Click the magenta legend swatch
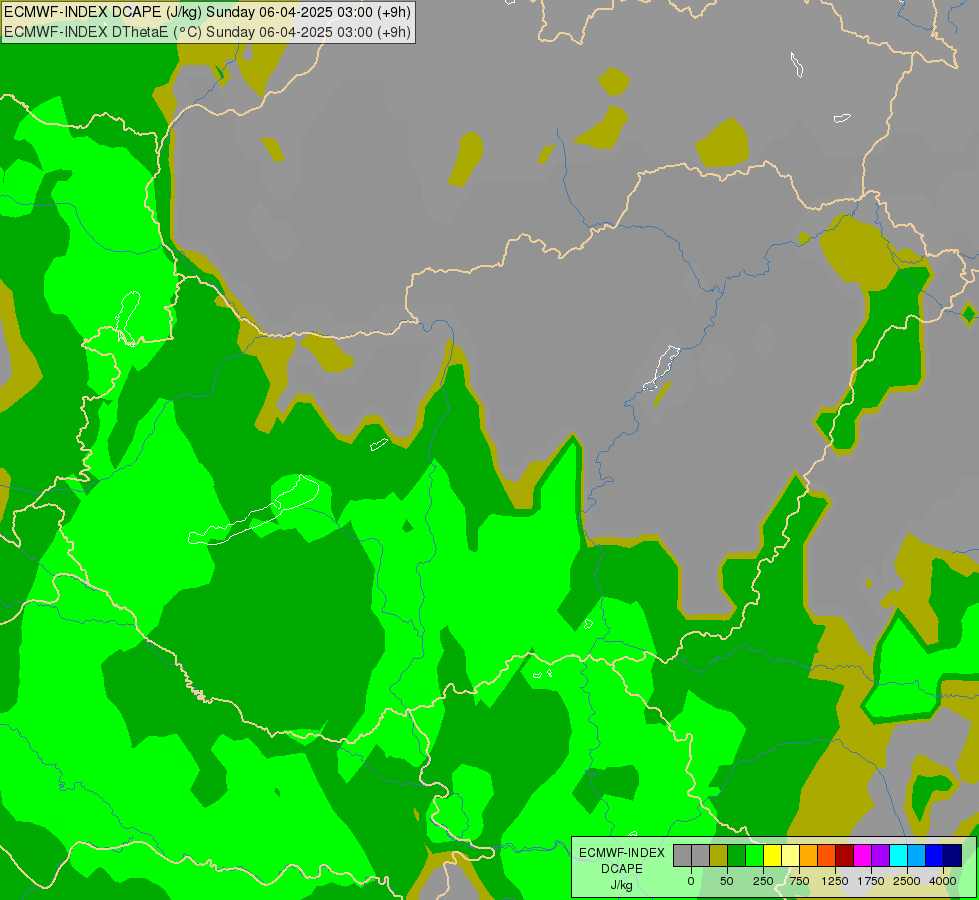Image resolution: width=979 pixels, height=900 pixels. (862, 856)
